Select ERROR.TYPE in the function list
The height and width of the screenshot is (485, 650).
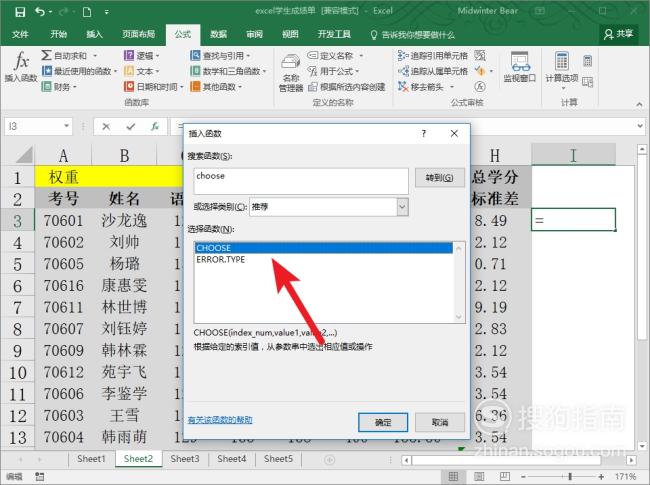(221, 259)
